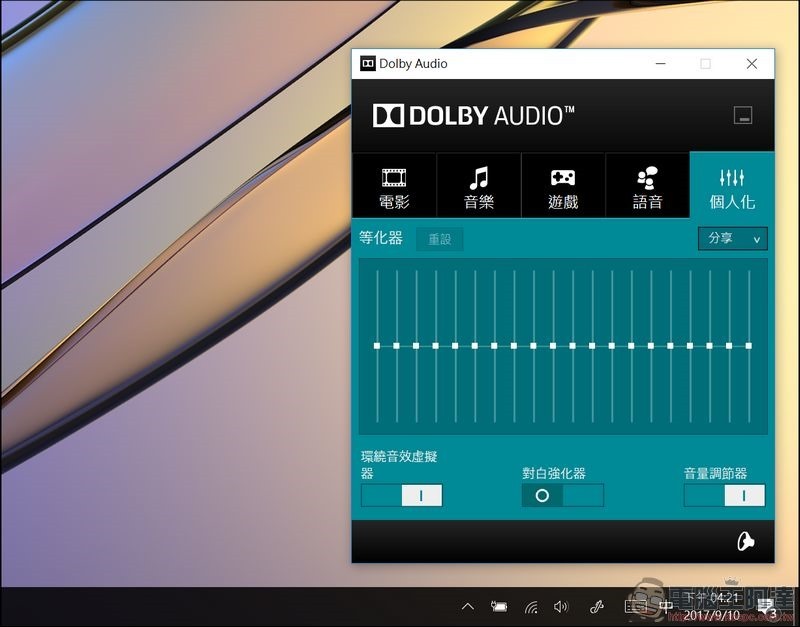Click the Dolby power speaker icon
Viewport: 800px width, 627px height.
coord(745,542)
